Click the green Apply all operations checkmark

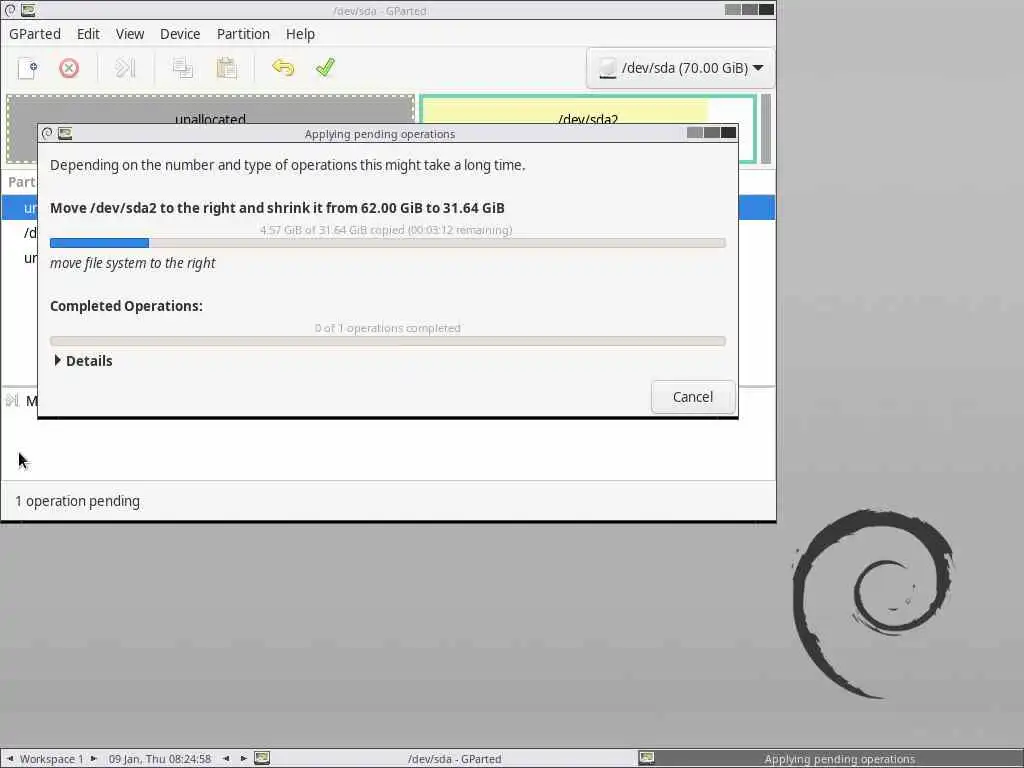click(325, 67)
